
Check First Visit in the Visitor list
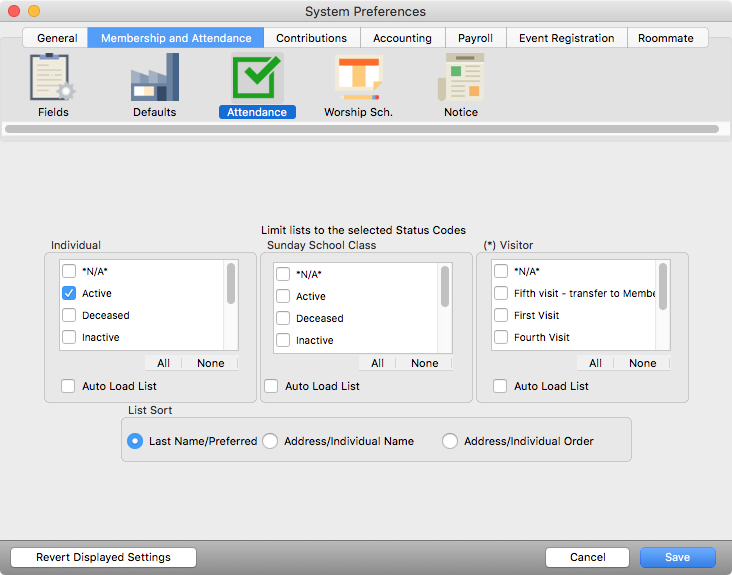coord(501,316)
